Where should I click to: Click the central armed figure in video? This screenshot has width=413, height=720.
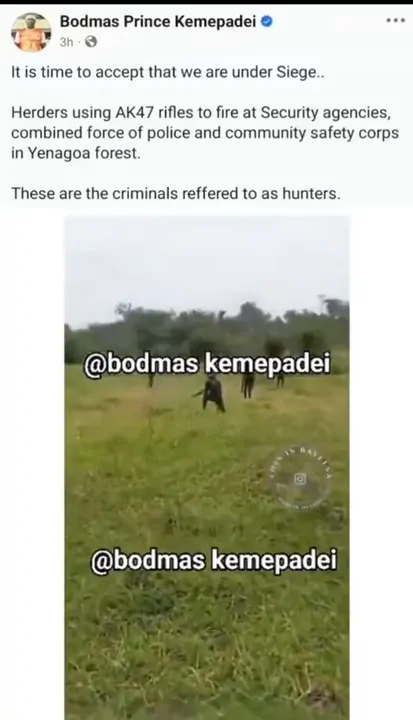click(x=212, y=393)
